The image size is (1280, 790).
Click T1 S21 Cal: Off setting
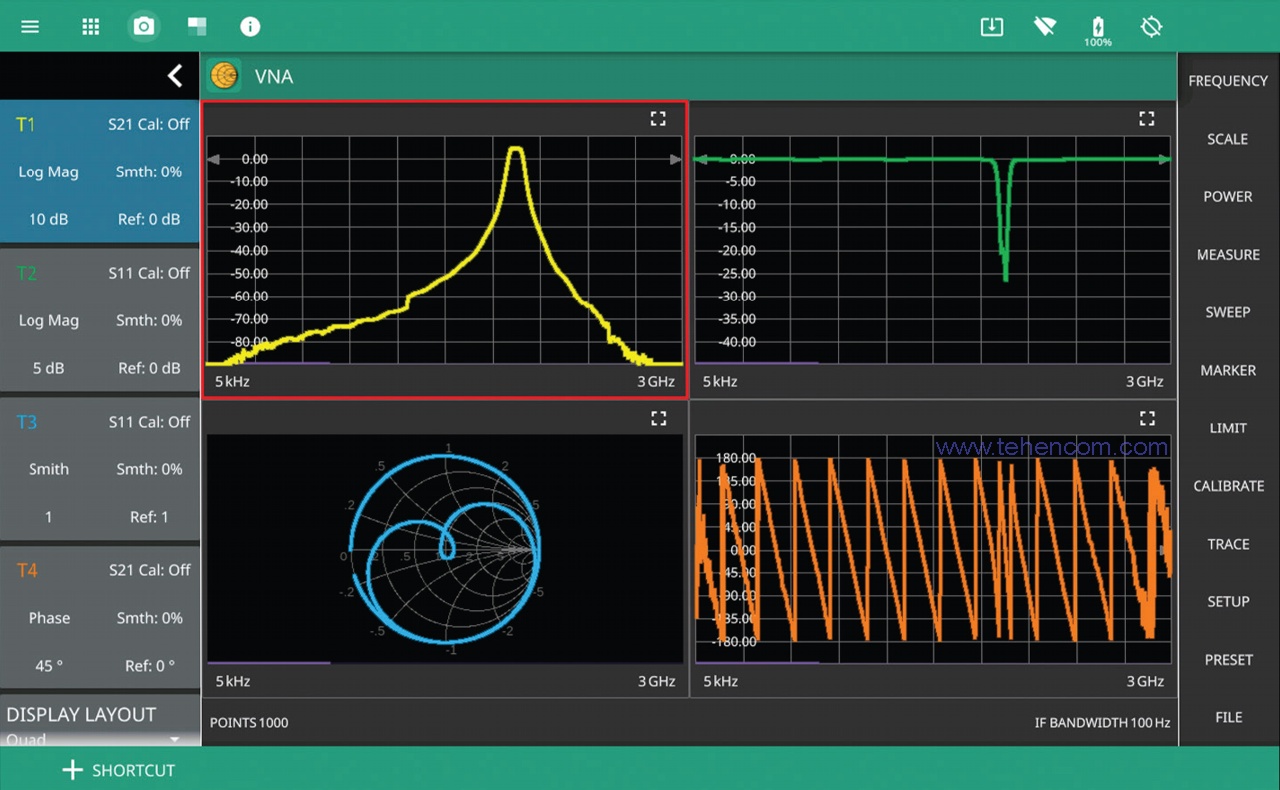pos(149,124)
